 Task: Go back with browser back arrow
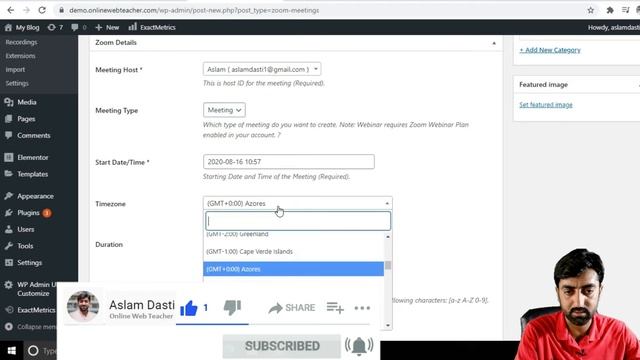point(11,10)
